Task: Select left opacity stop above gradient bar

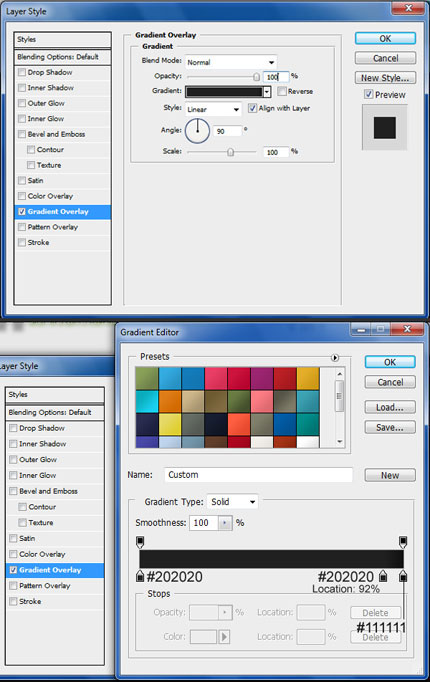Action: (140, 542)
